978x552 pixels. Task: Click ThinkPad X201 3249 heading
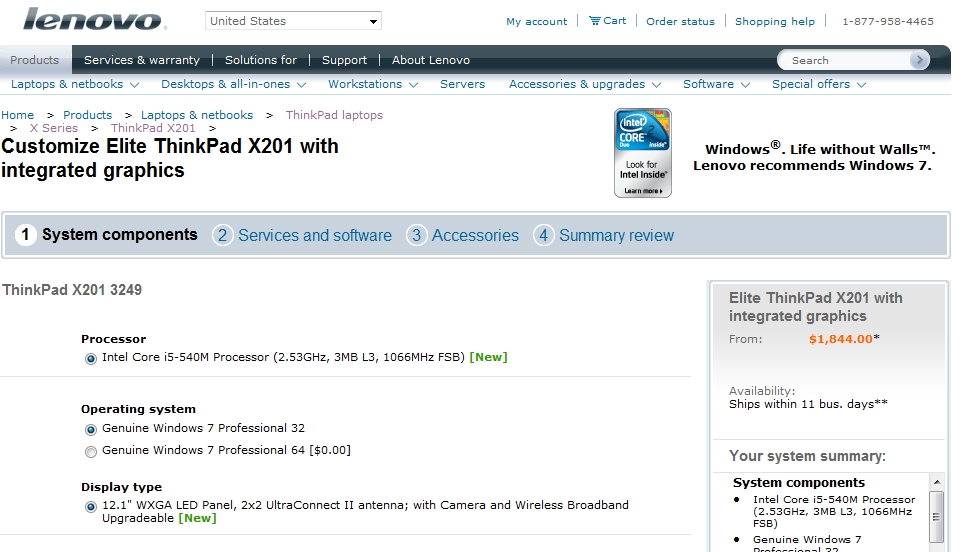[x=72, y=289]
